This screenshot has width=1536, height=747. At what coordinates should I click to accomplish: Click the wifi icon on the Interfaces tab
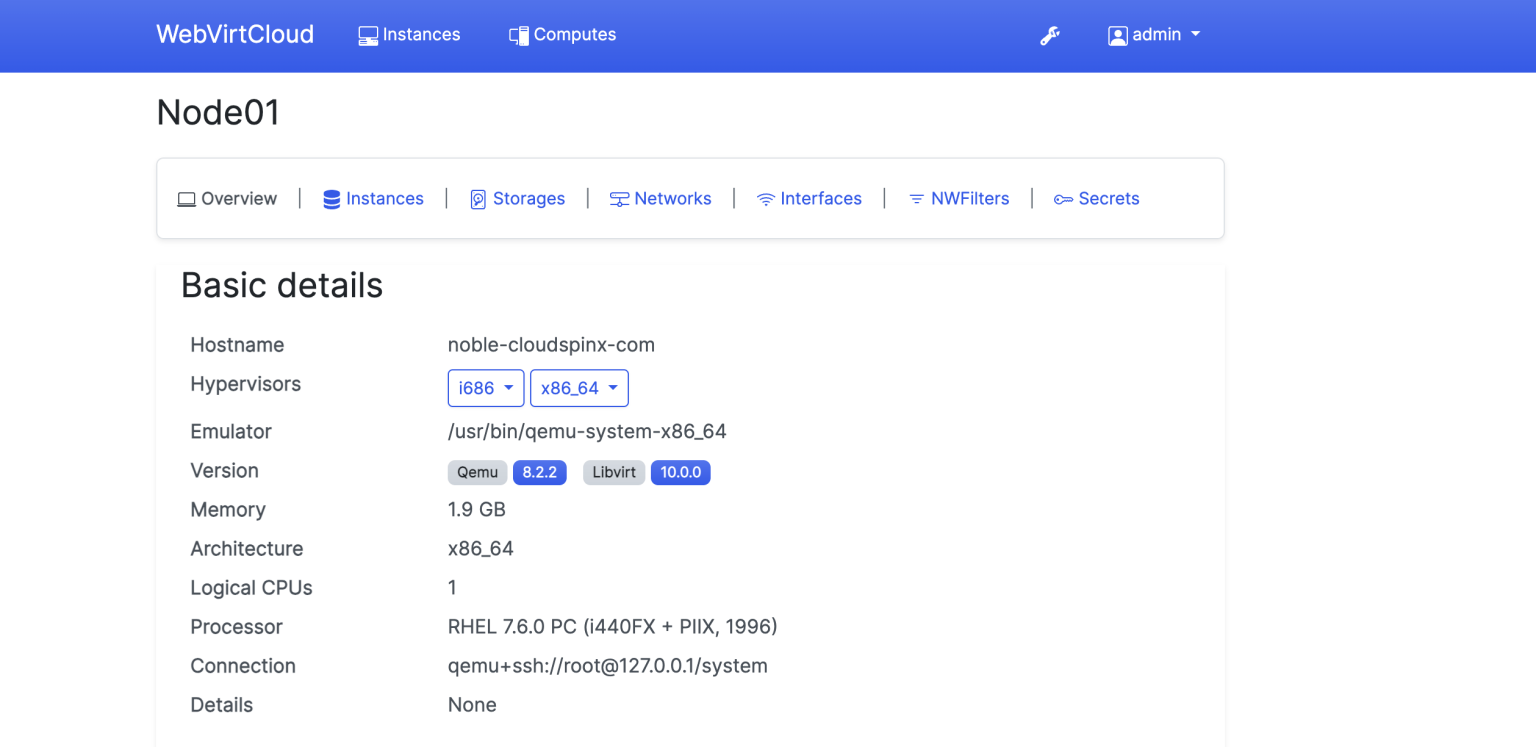766,198
